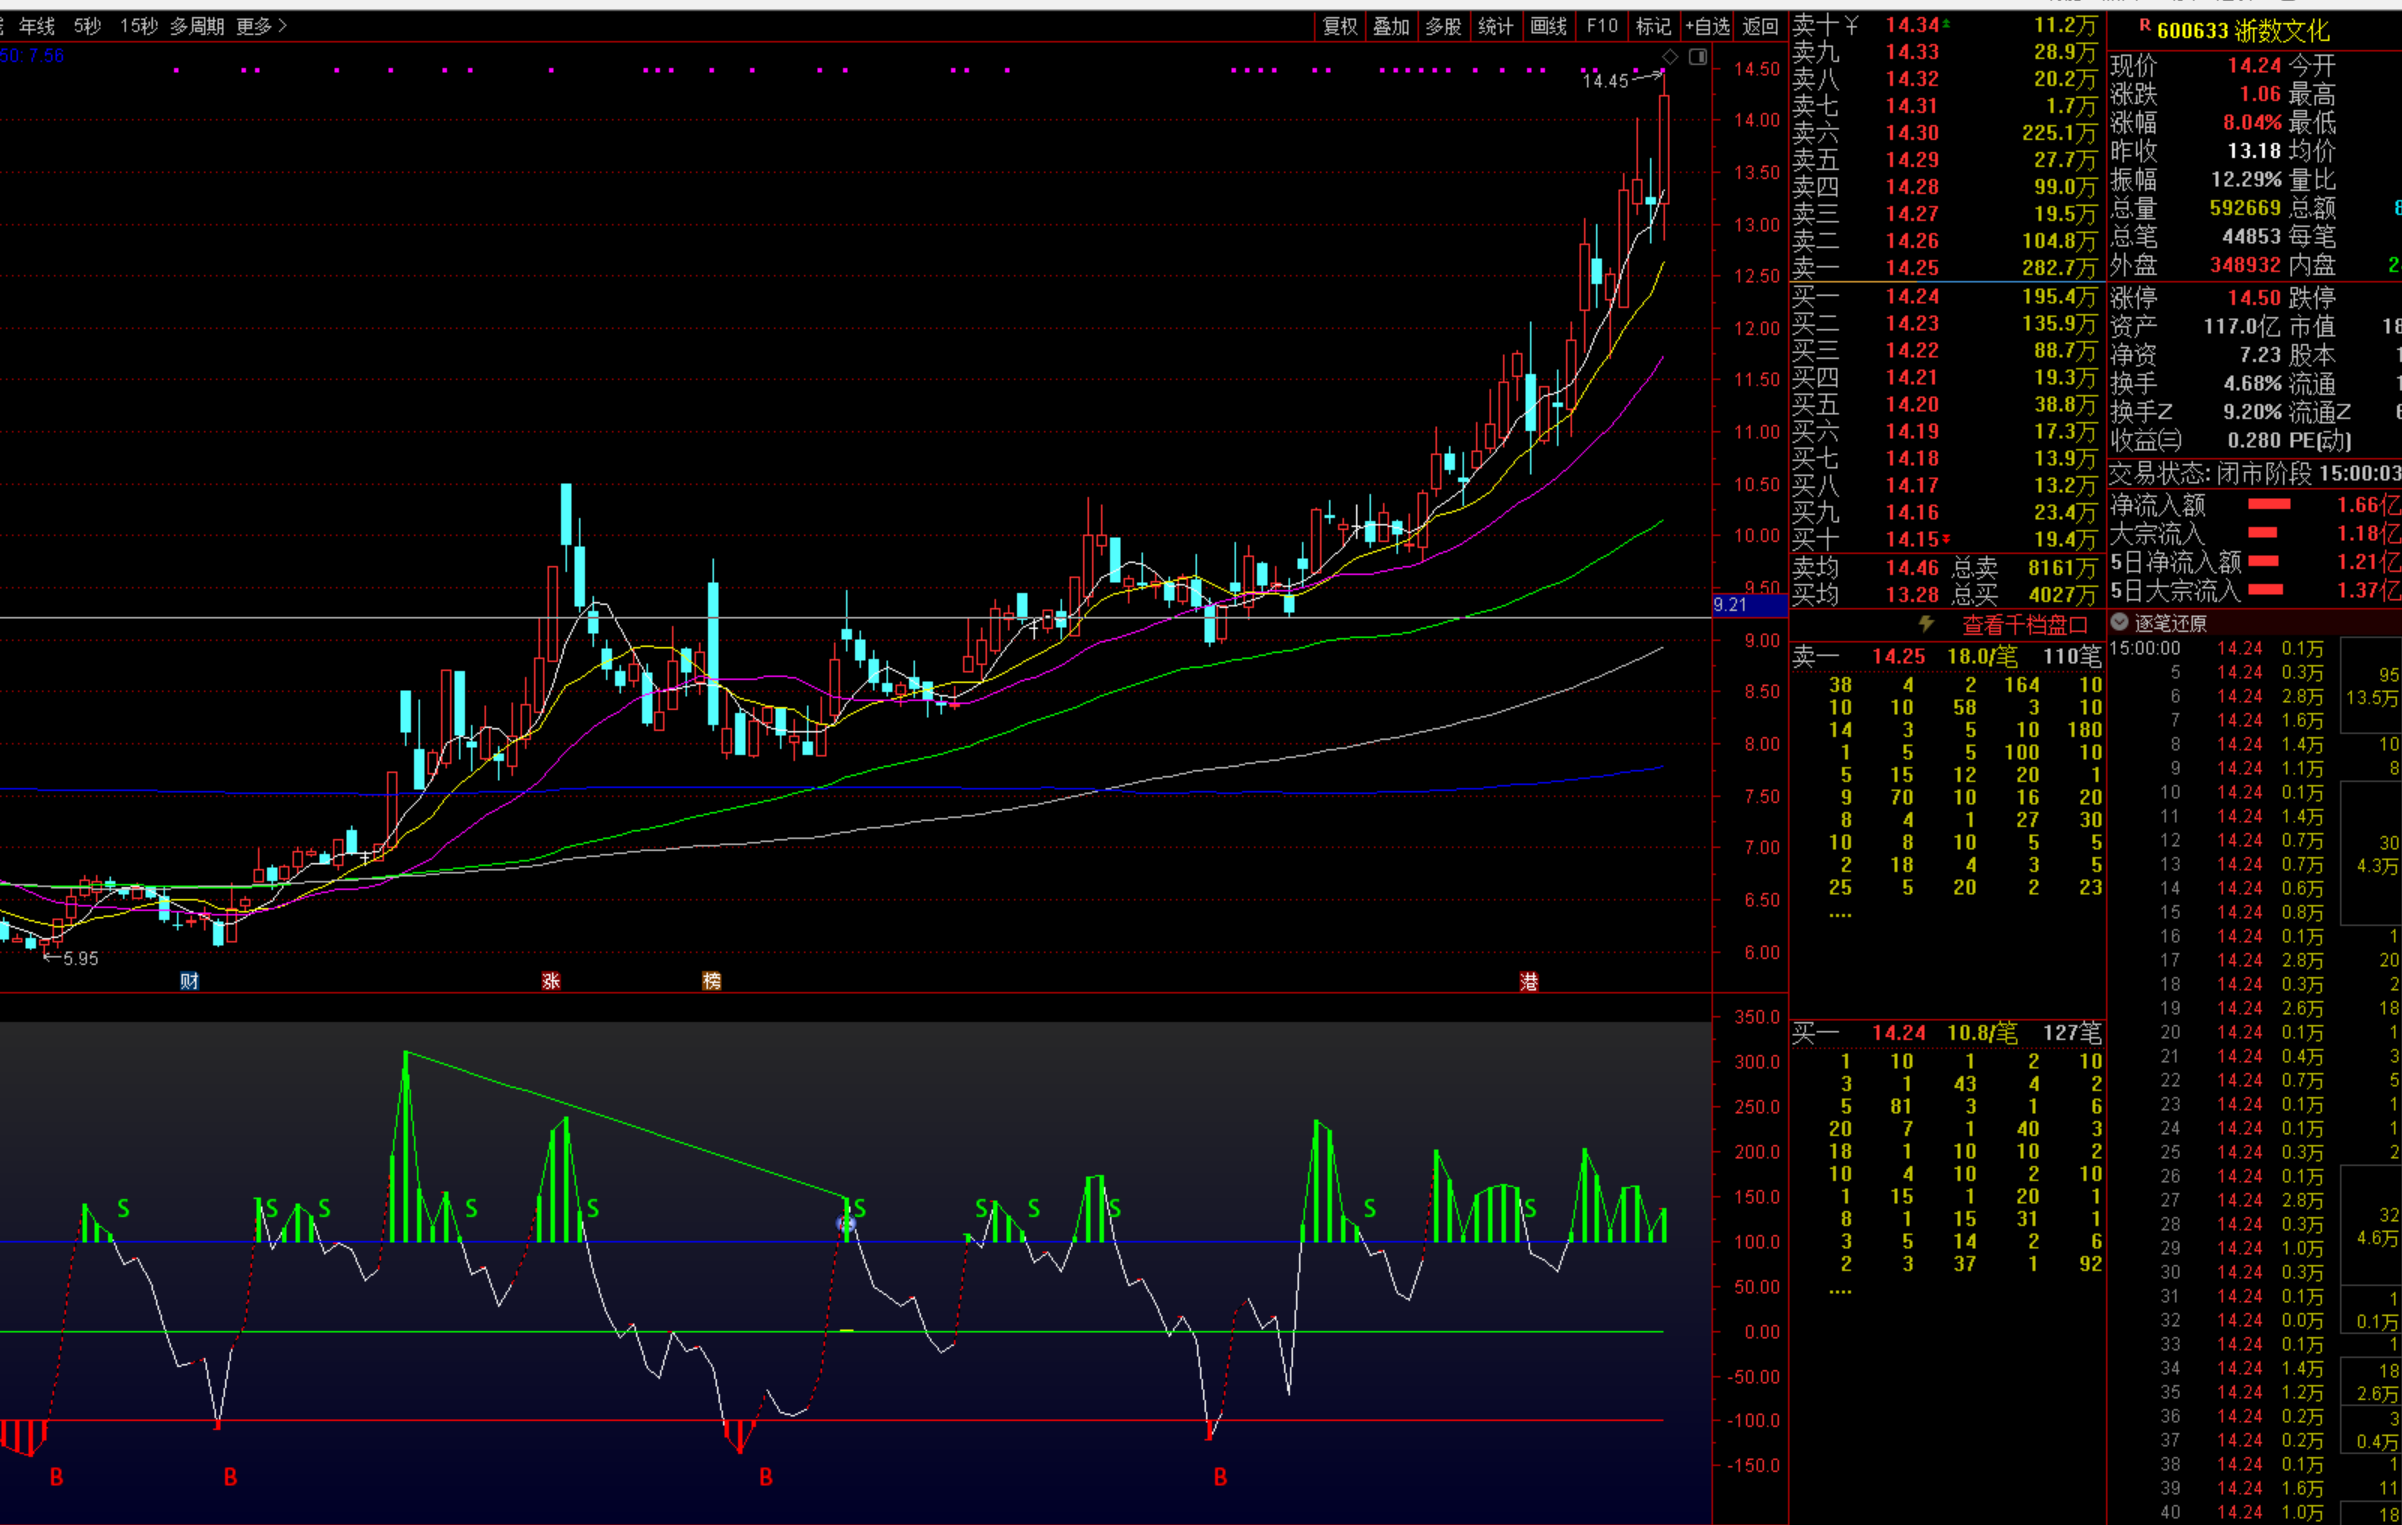Click the rightmost B buy signal in the indicator
This screenshot has width=2402, height=1525.
tap(1220, 1477)
